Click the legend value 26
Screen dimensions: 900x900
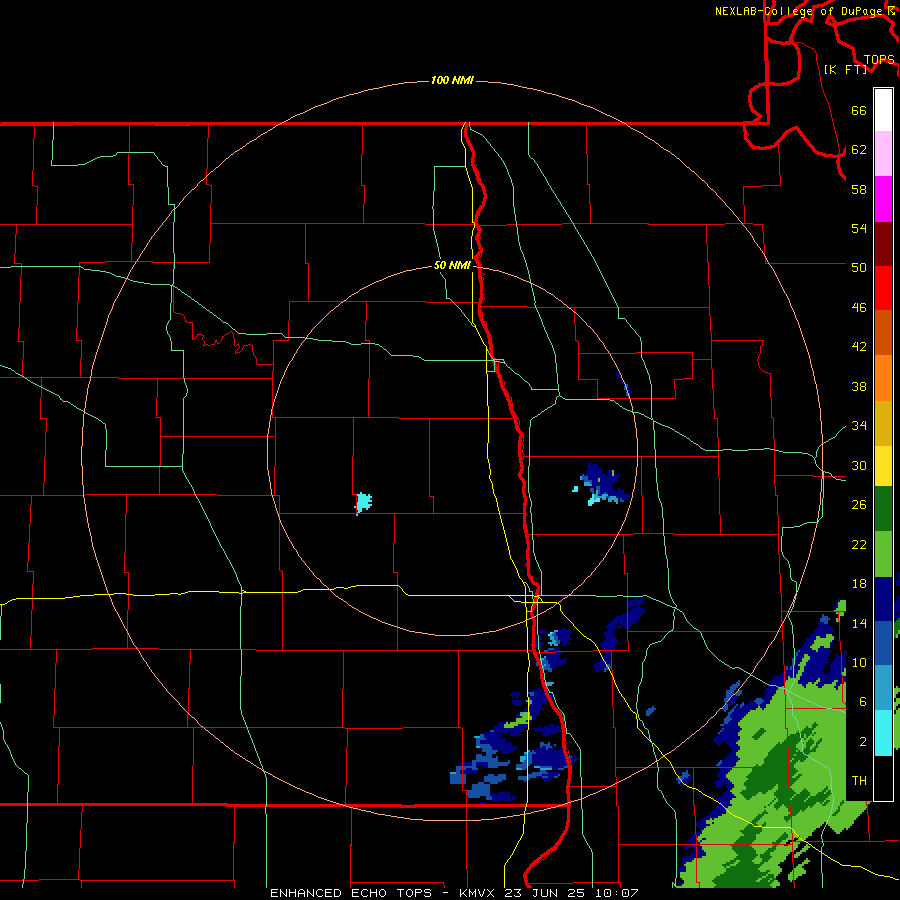tap(859, 505)
